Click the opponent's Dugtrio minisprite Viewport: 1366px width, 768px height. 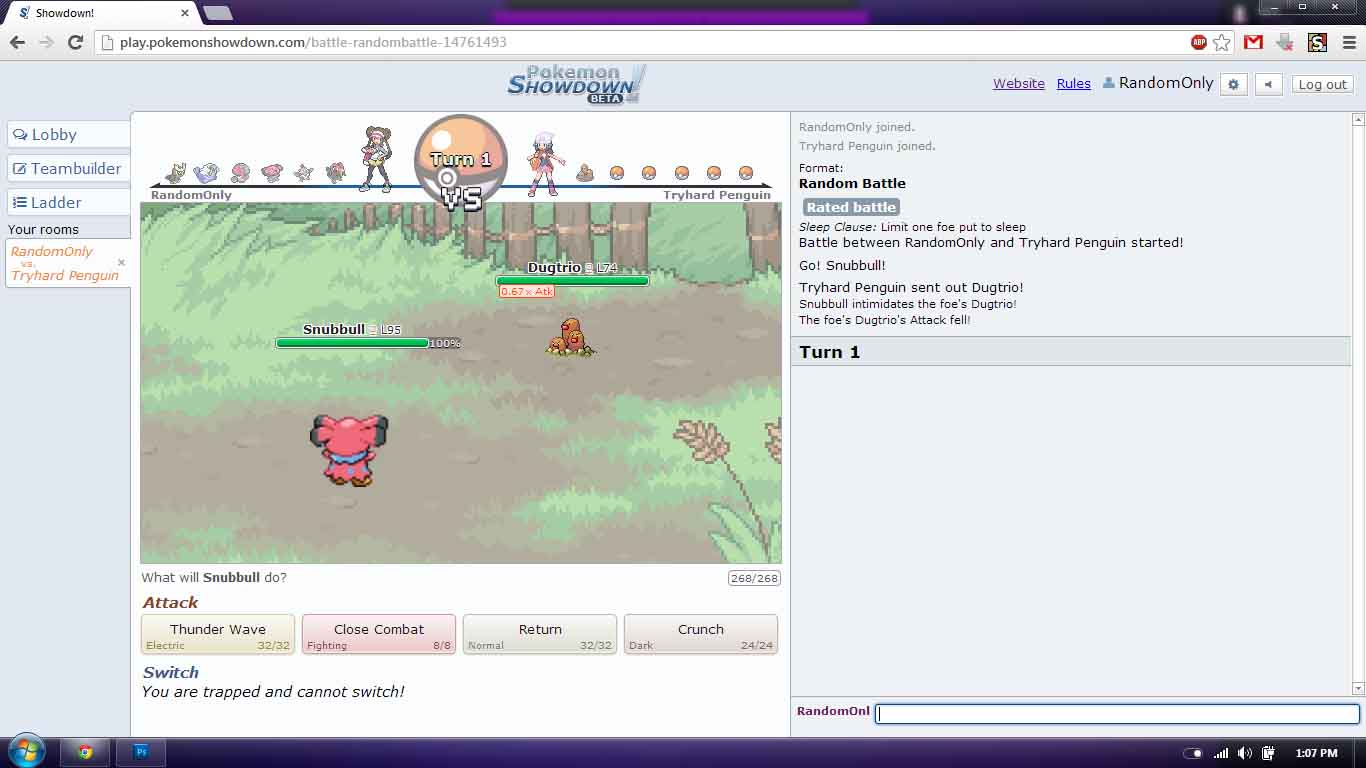(585, 172)
